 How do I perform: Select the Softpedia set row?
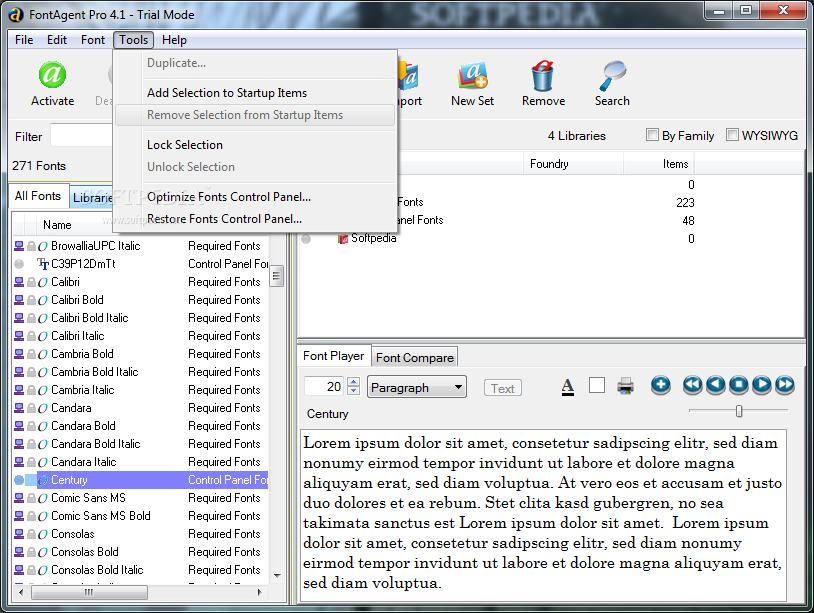click(498, 239)
